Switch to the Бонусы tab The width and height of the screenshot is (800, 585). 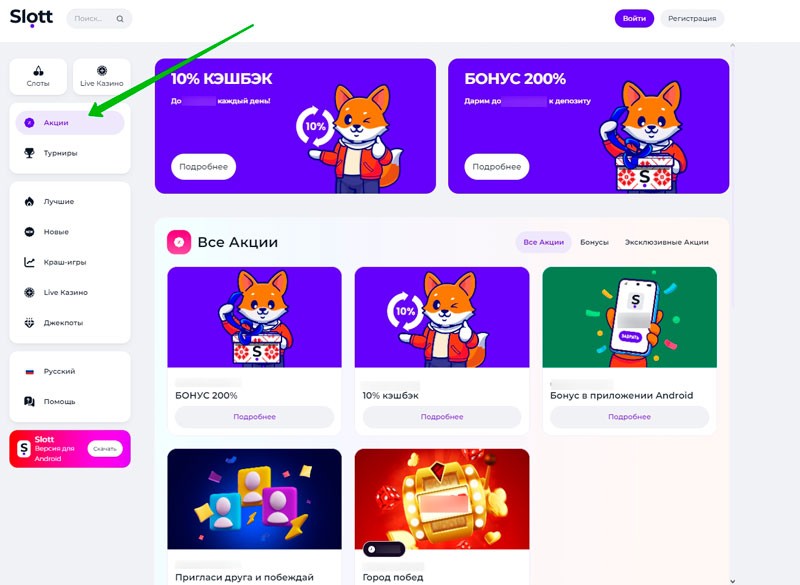coord(594,242)
